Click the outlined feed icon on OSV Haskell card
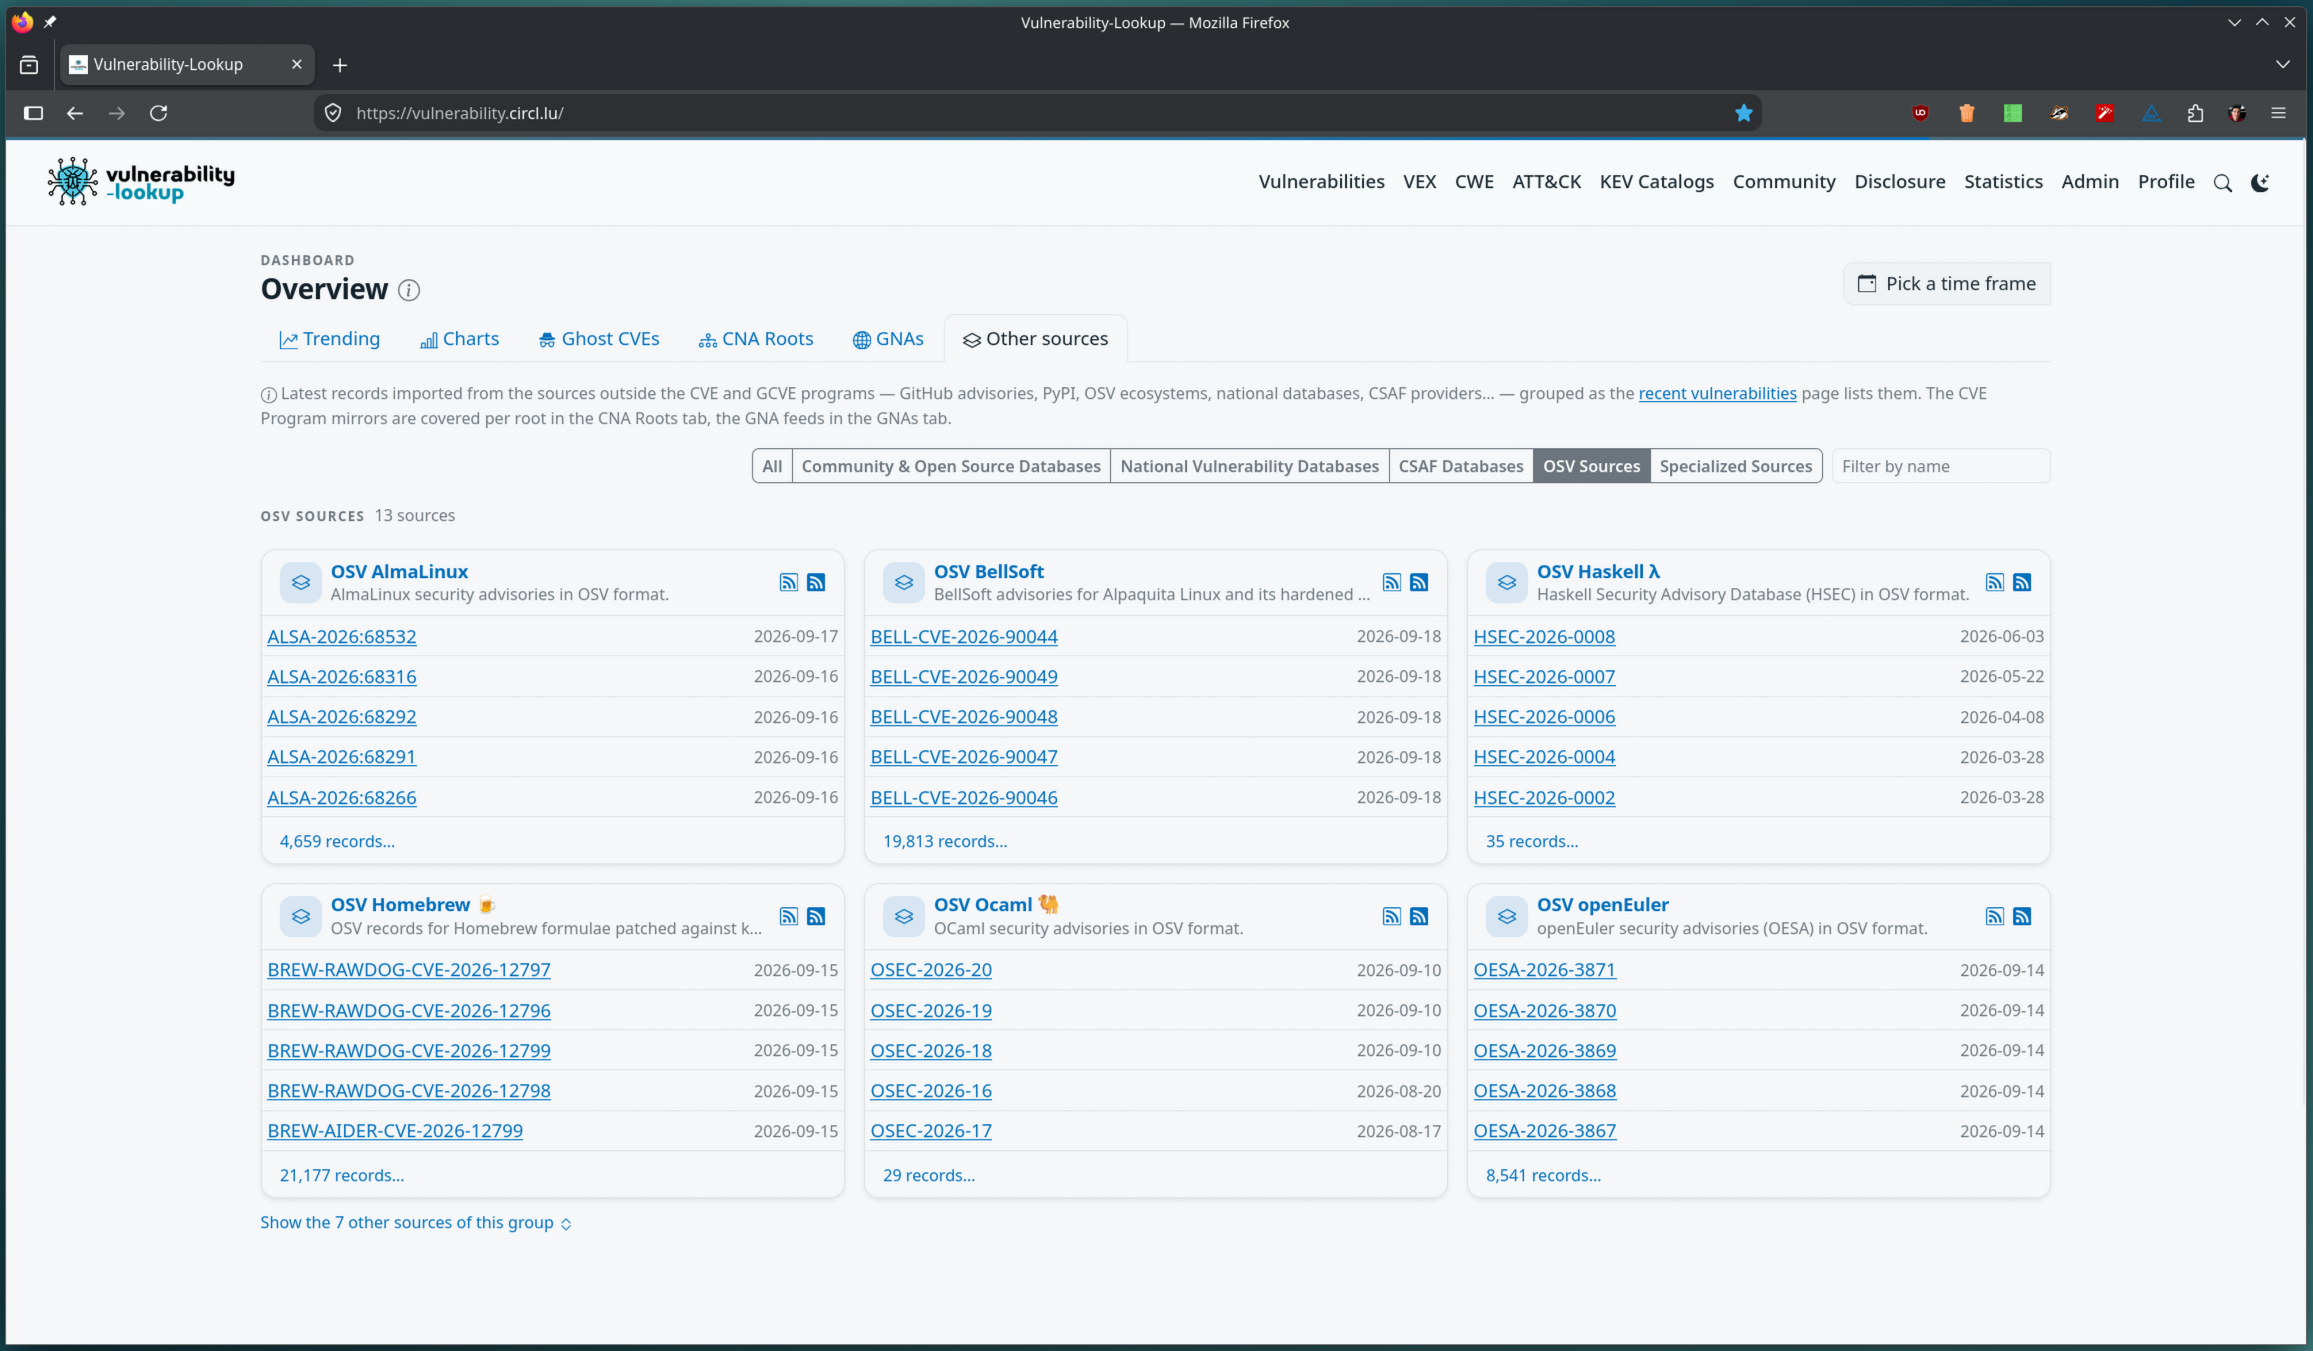 click(1995, 582)
